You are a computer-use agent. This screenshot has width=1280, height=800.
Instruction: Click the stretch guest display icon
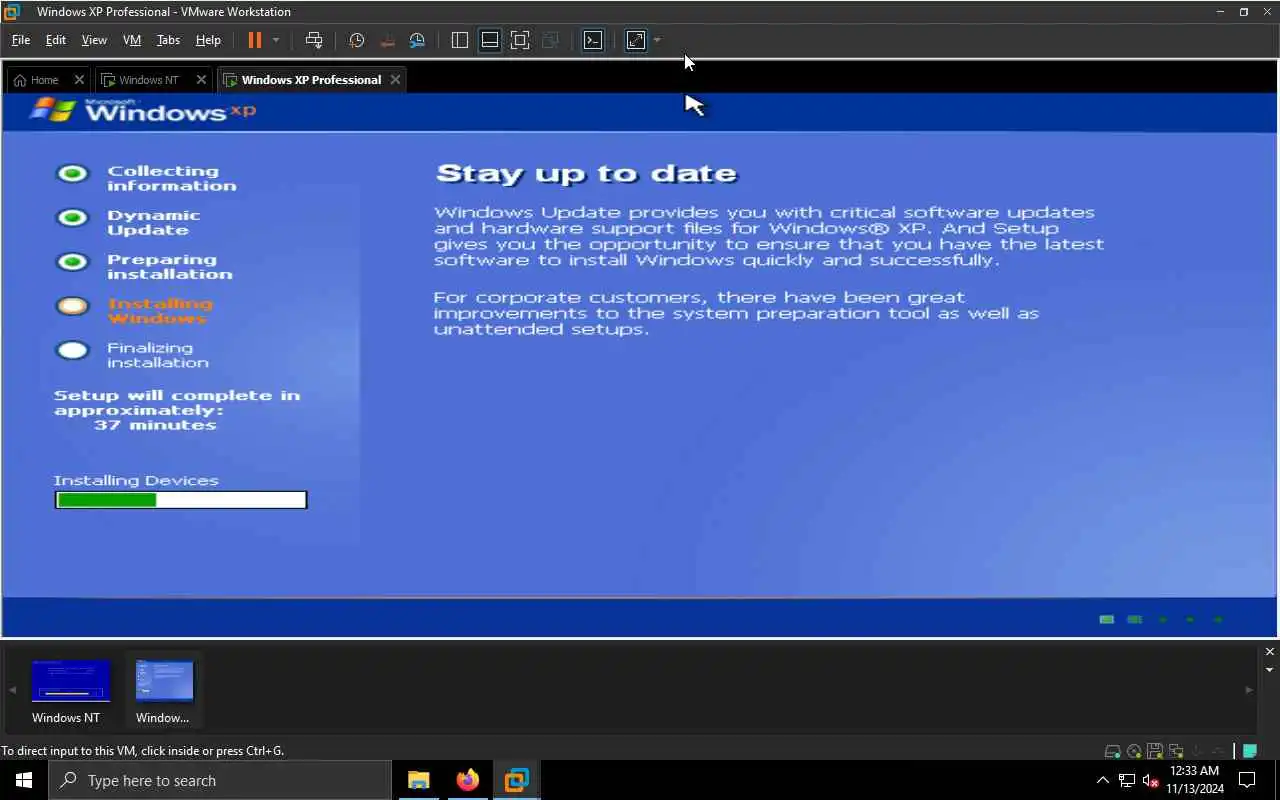636,40
